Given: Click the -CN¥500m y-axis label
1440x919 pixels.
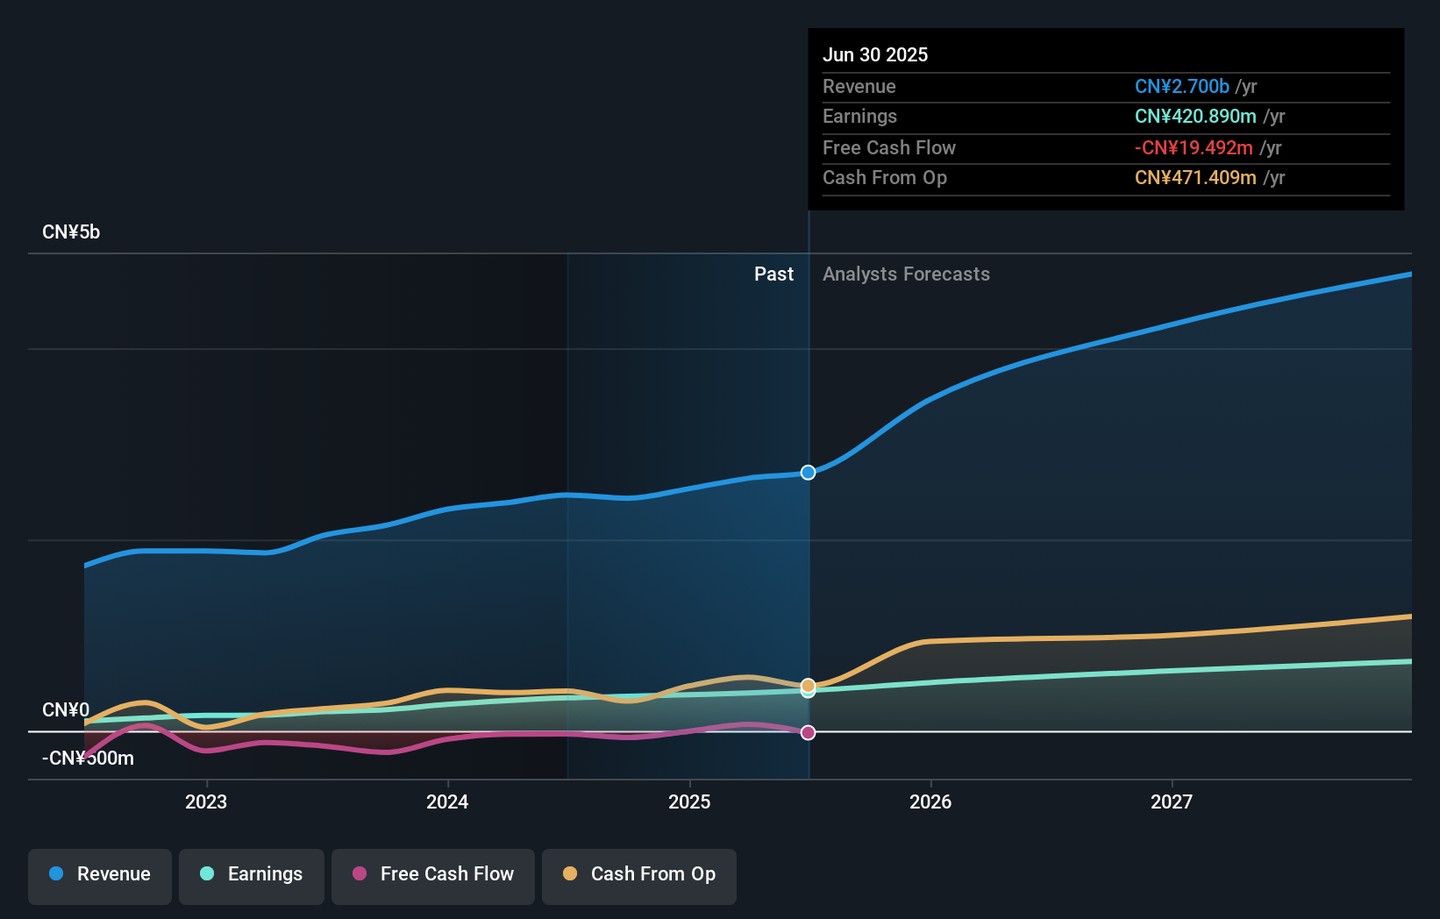Looking at the screenshot, I should 88,758.
